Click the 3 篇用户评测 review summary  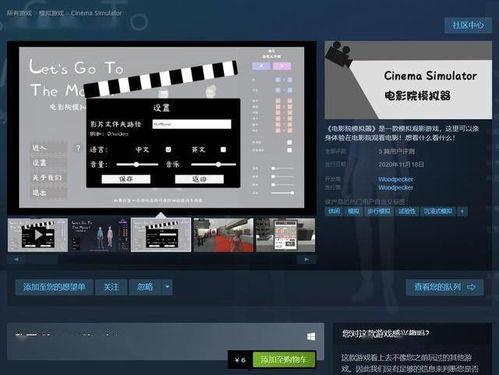[396, 151]
